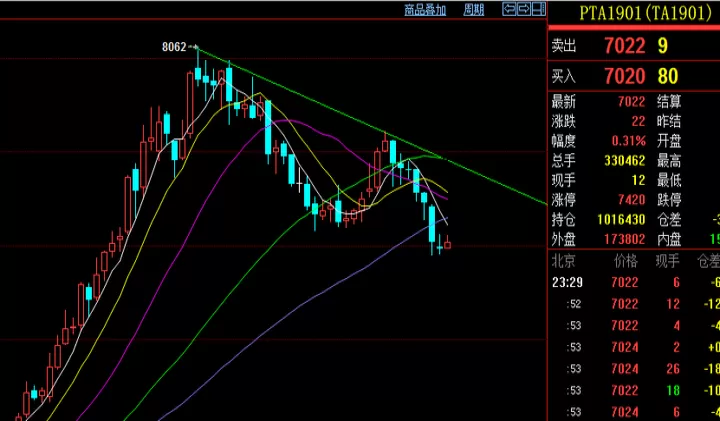Screen dimensions: 720x421
Task: Click the 现手 column header in tick list
Action: click(667, 261)
